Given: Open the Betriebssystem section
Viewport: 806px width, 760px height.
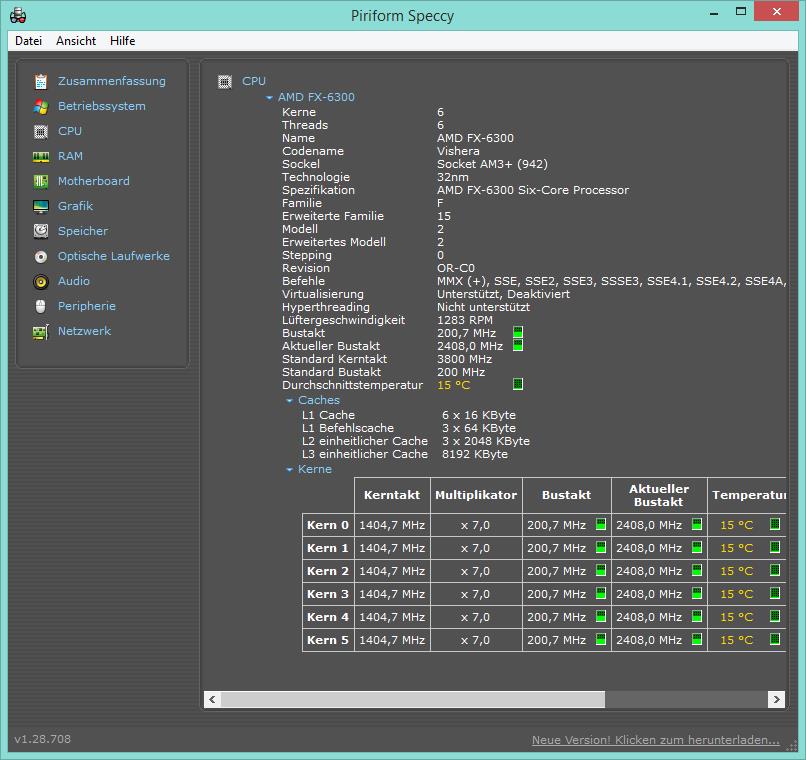Looking at the screenshot, I should 102,106.
